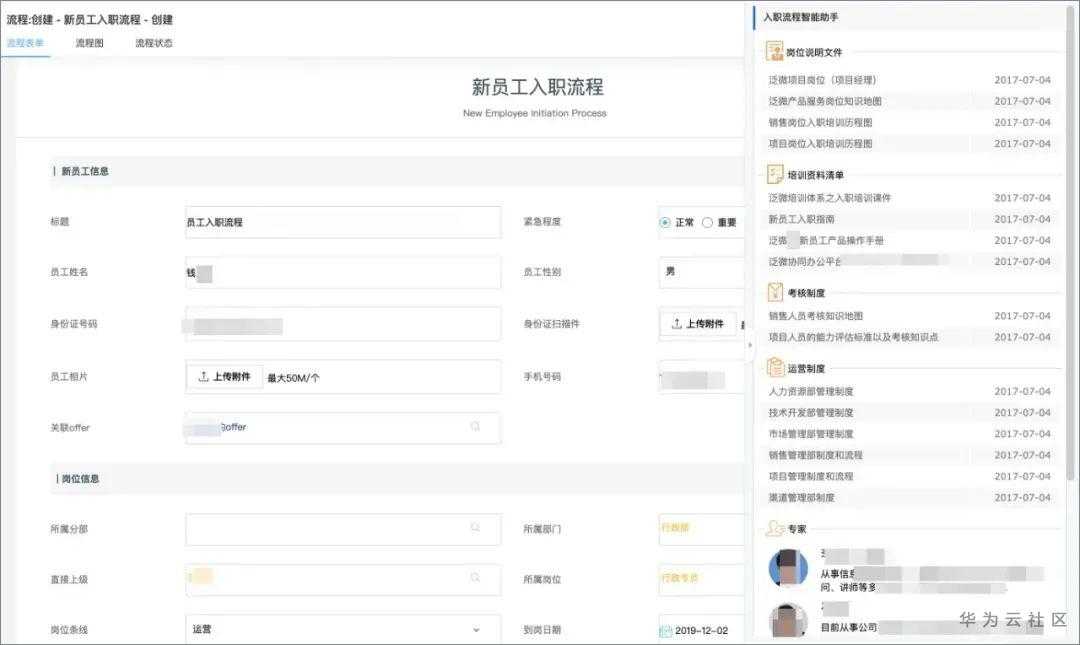The image size is (1080, 645).
Task: Click the 培训资料清单 section icon
Action: pos(775,174)
